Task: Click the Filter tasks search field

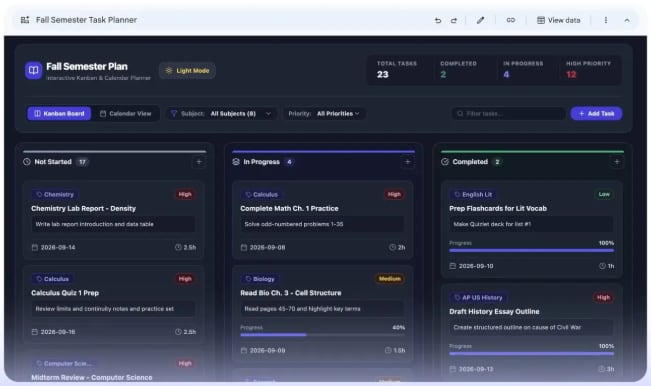Action: coord(509,114)
